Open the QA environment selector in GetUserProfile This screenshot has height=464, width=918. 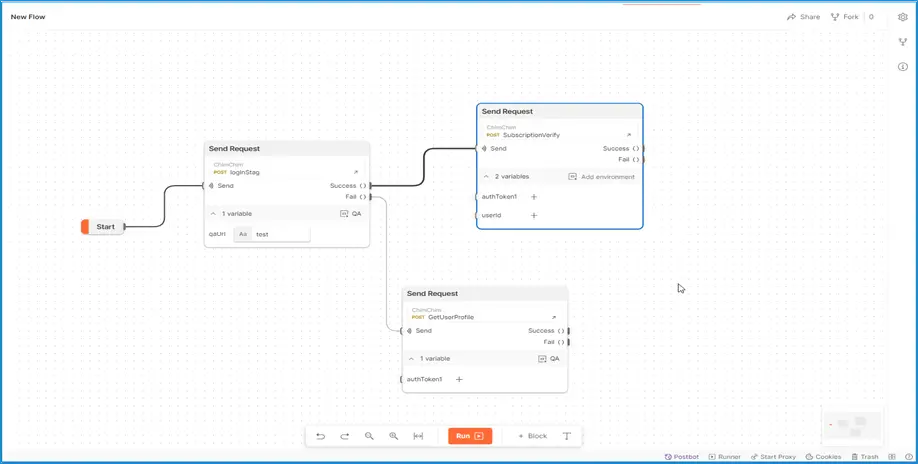point(549,359)
